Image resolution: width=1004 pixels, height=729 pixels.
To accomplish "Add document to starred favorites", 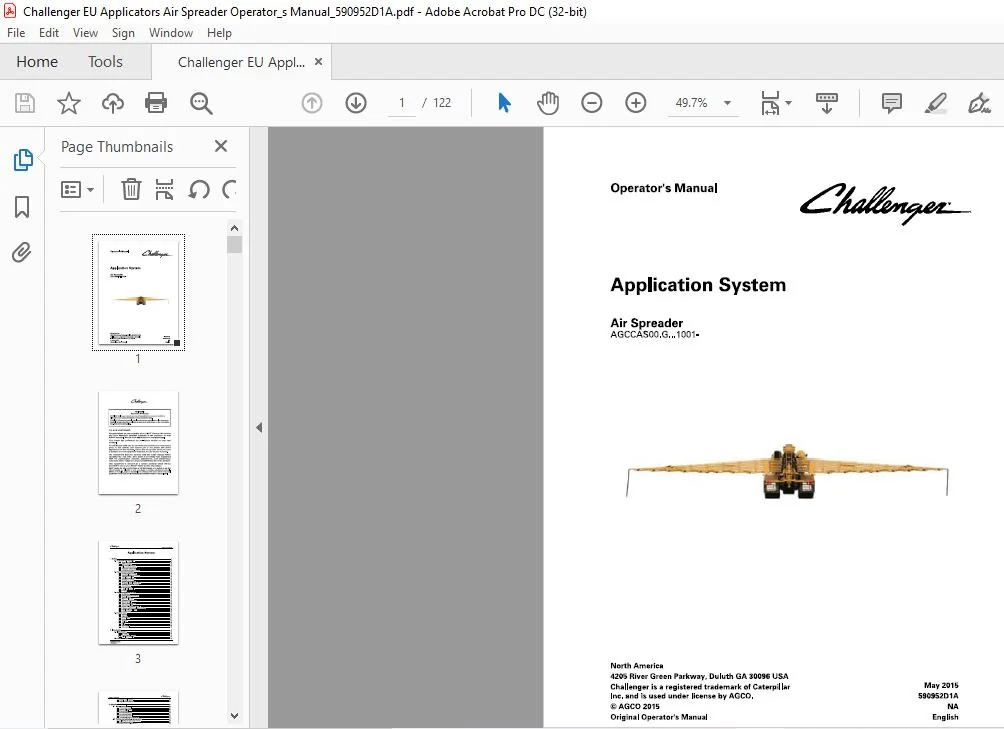I will coord(69,103).
